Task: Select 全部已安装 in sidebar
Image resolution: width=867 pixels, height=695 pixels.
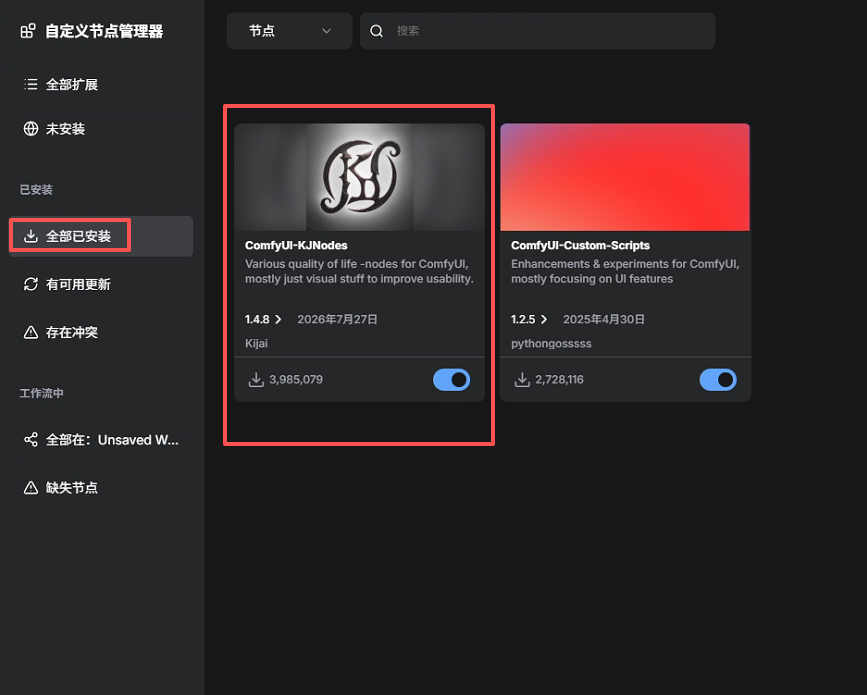Action: click(x=101, y=236)
